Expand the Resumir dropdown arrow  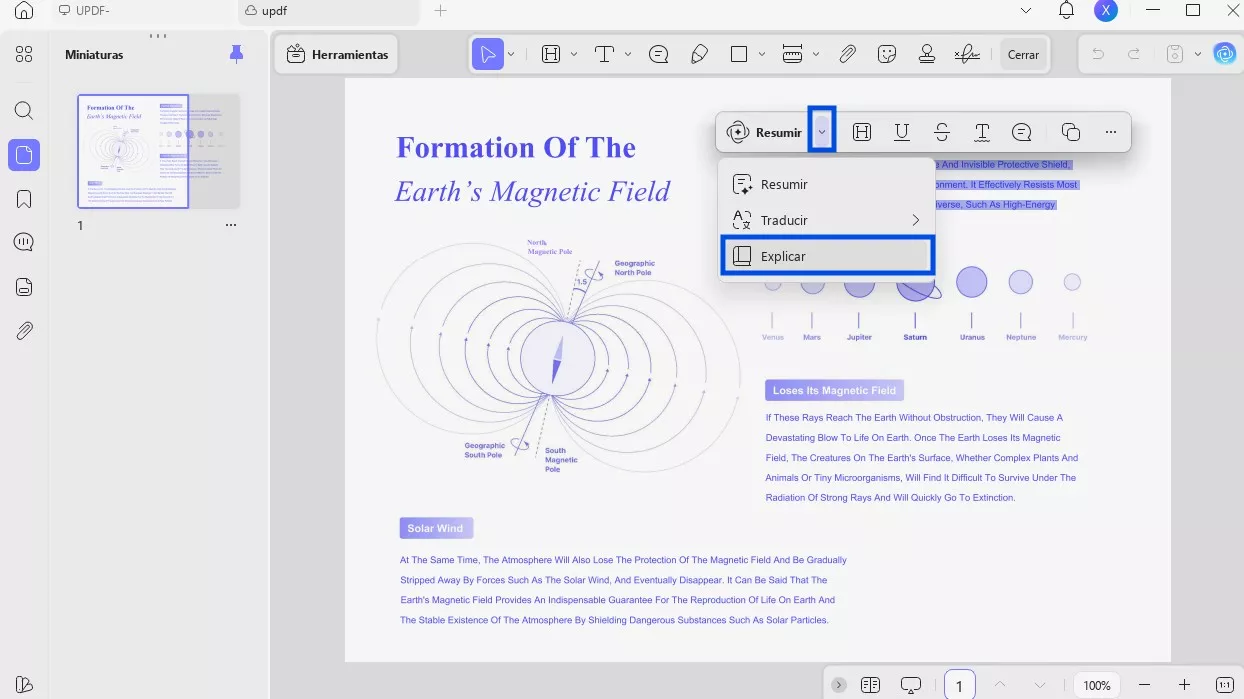coord(822,132)
